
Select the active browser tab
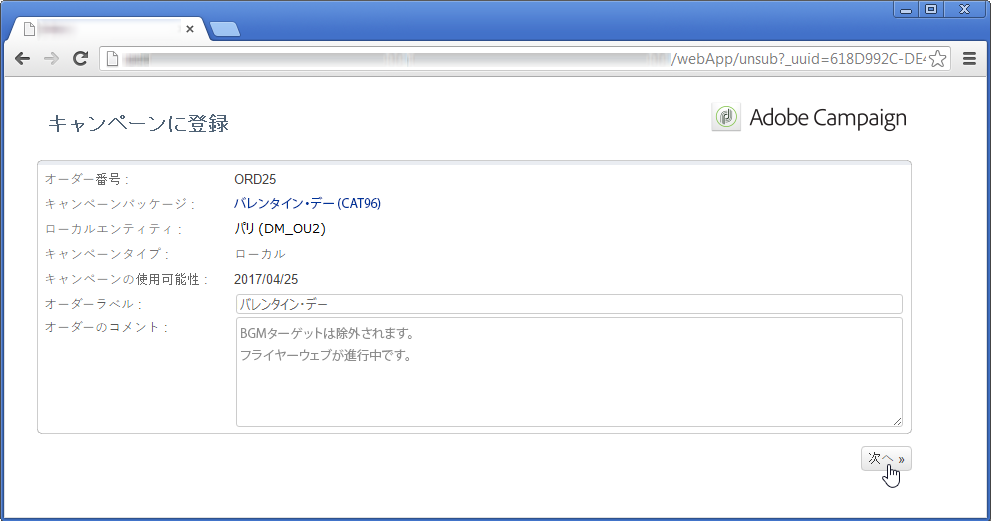108,29
